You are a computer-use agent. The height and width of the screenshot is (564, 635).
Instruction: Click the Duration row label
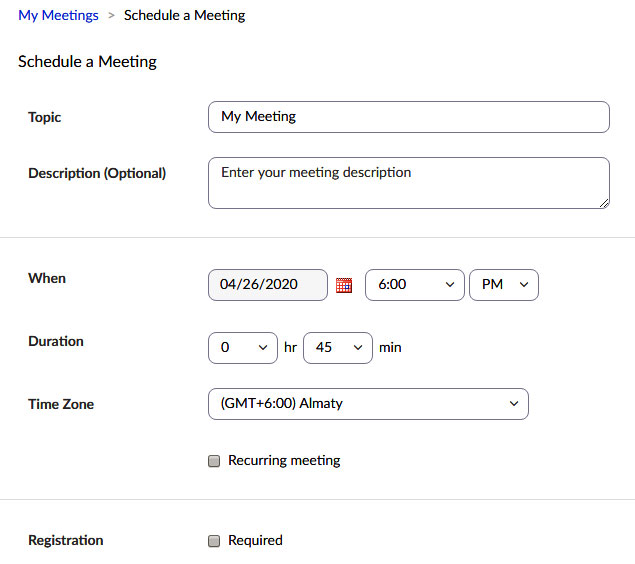[x=56, y=341]
